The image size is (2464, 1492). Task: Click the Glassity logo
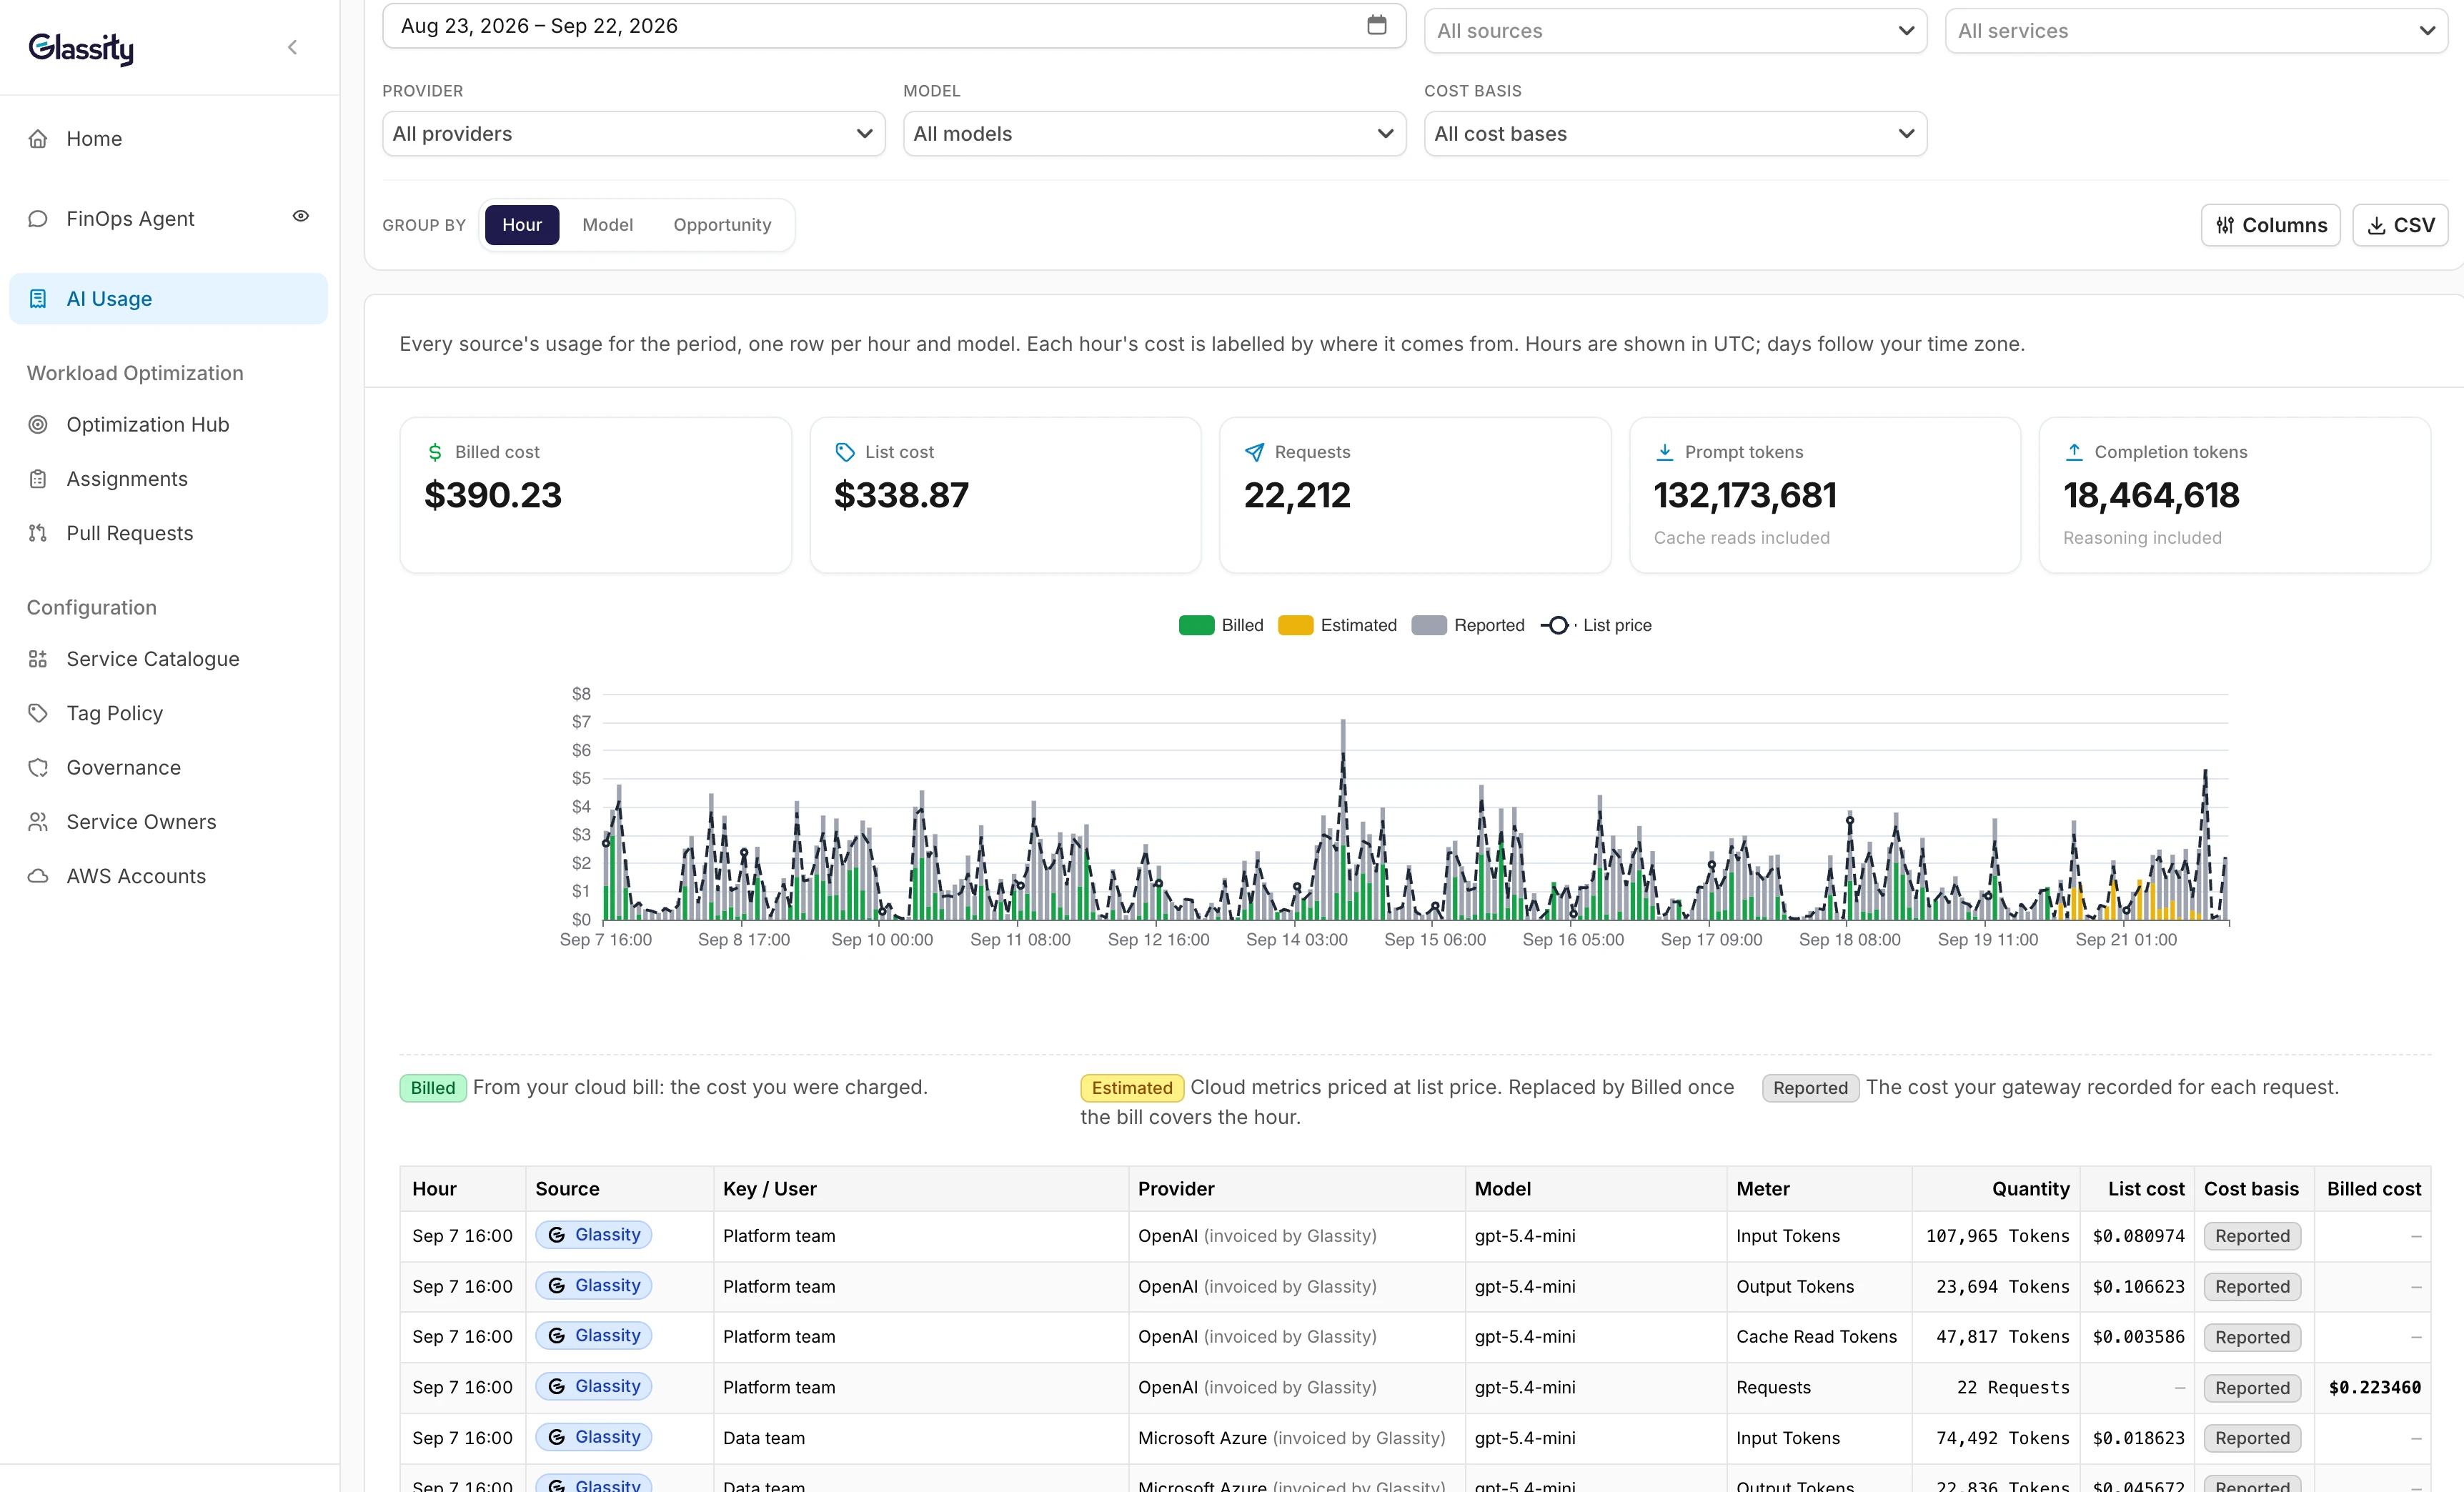[x=81, y=47]
